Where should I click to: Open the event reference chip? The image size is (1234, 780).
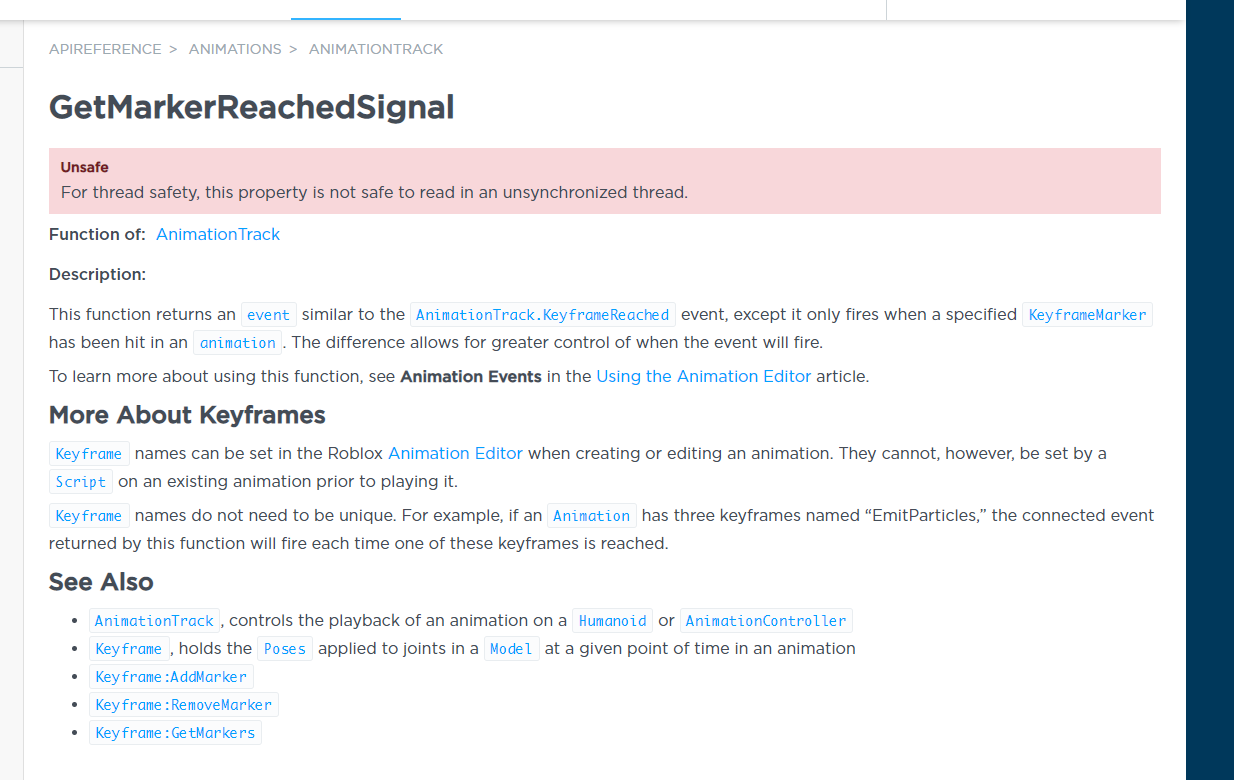(268, 314)
